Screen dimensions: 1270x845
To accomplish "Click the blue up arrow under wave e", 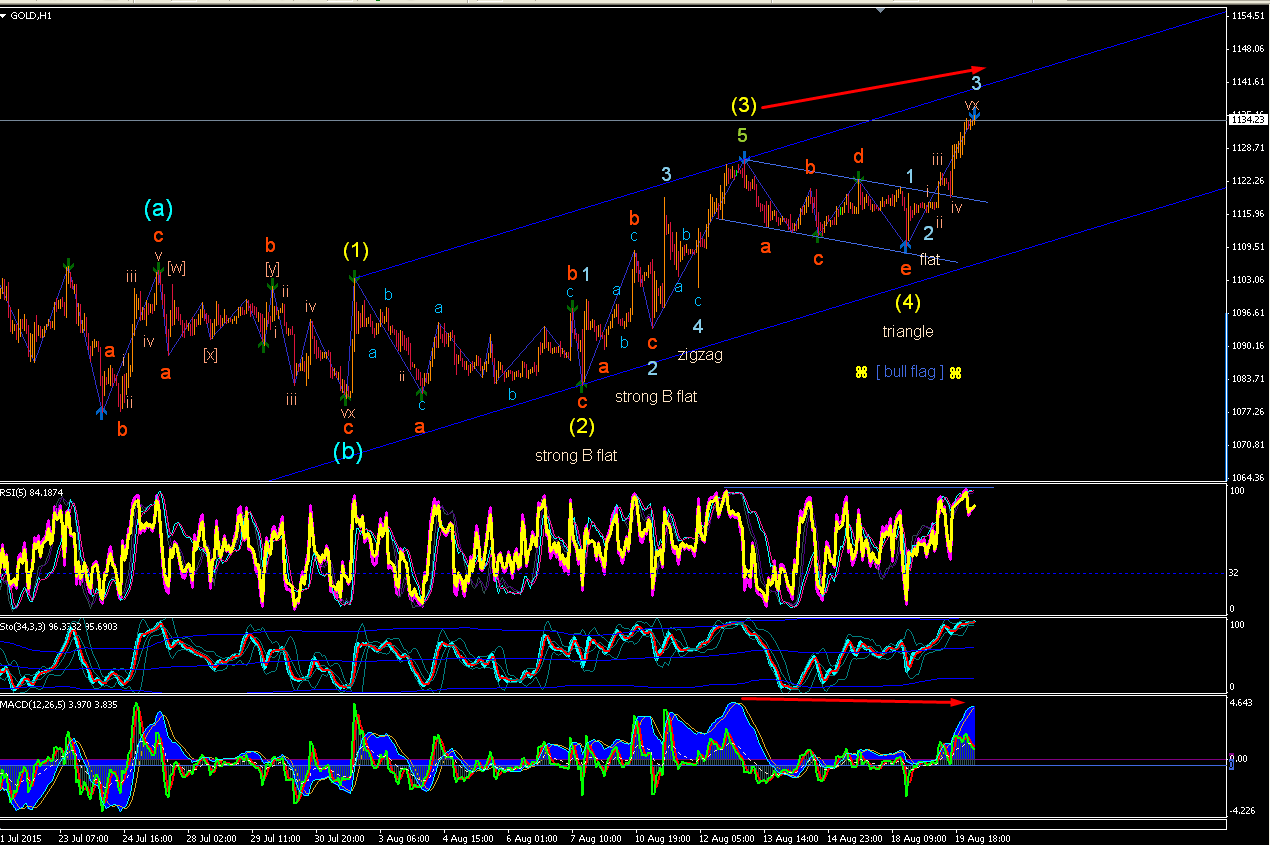I will coord(906,244).
